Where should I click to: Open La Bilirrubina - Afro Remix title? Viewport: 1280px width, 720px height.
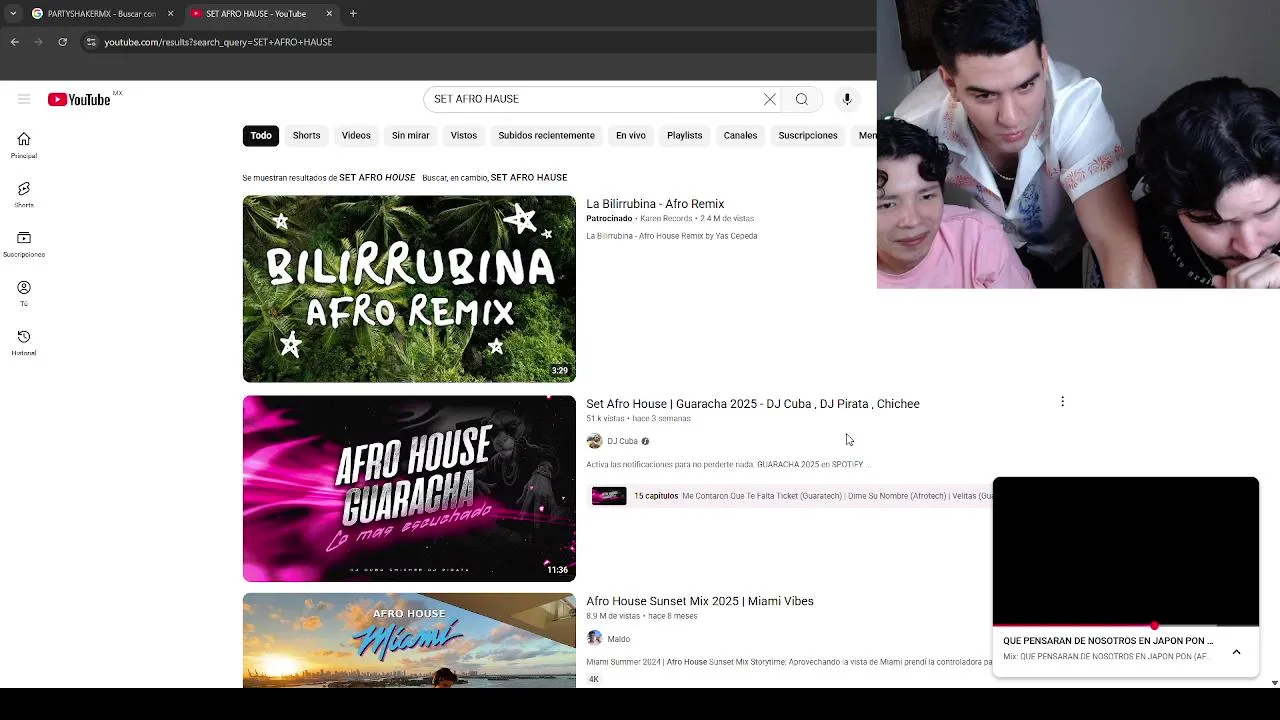[x=655, y=204]
